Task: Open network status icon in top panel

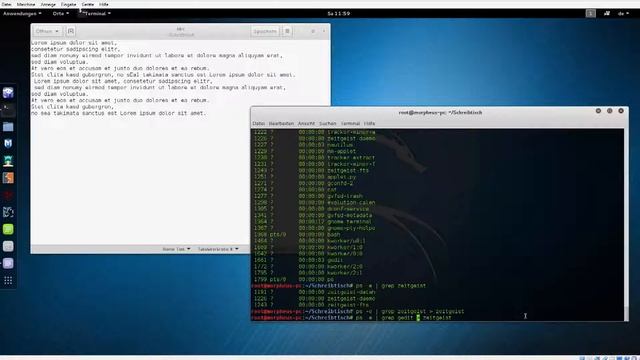Action: [x=607, y=13]
